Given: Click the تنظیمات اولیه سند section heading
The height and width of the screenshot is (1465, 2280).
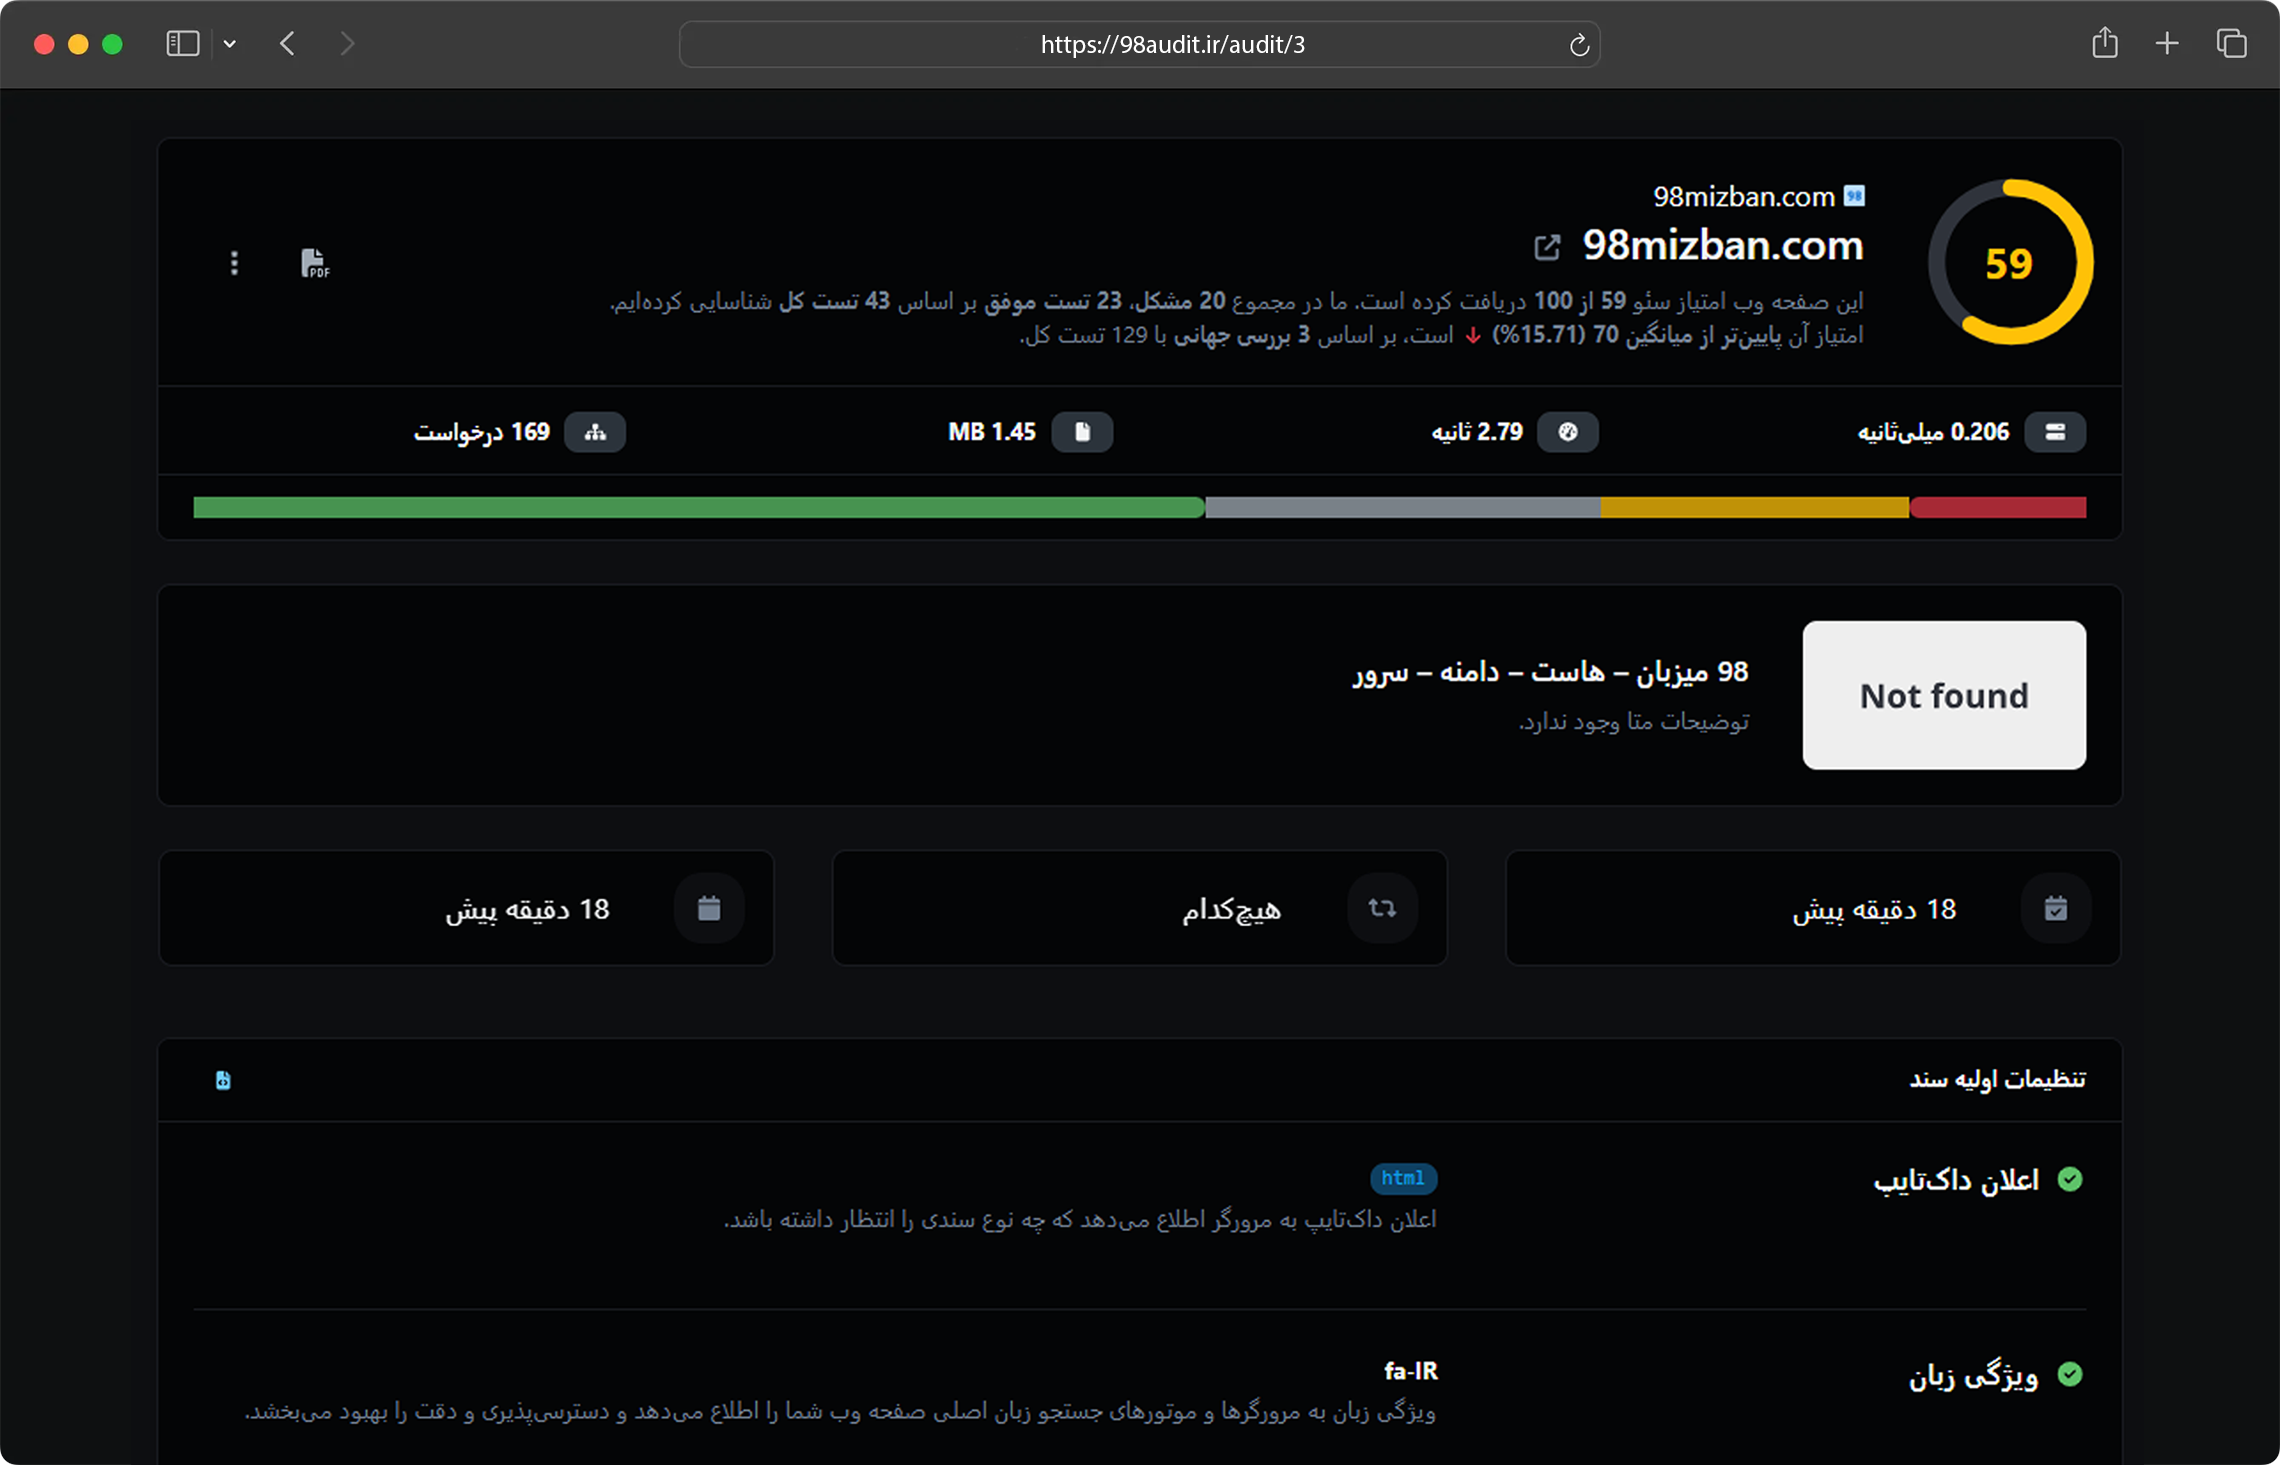Looking at the screenshot, I should tap(1997, 1079).
